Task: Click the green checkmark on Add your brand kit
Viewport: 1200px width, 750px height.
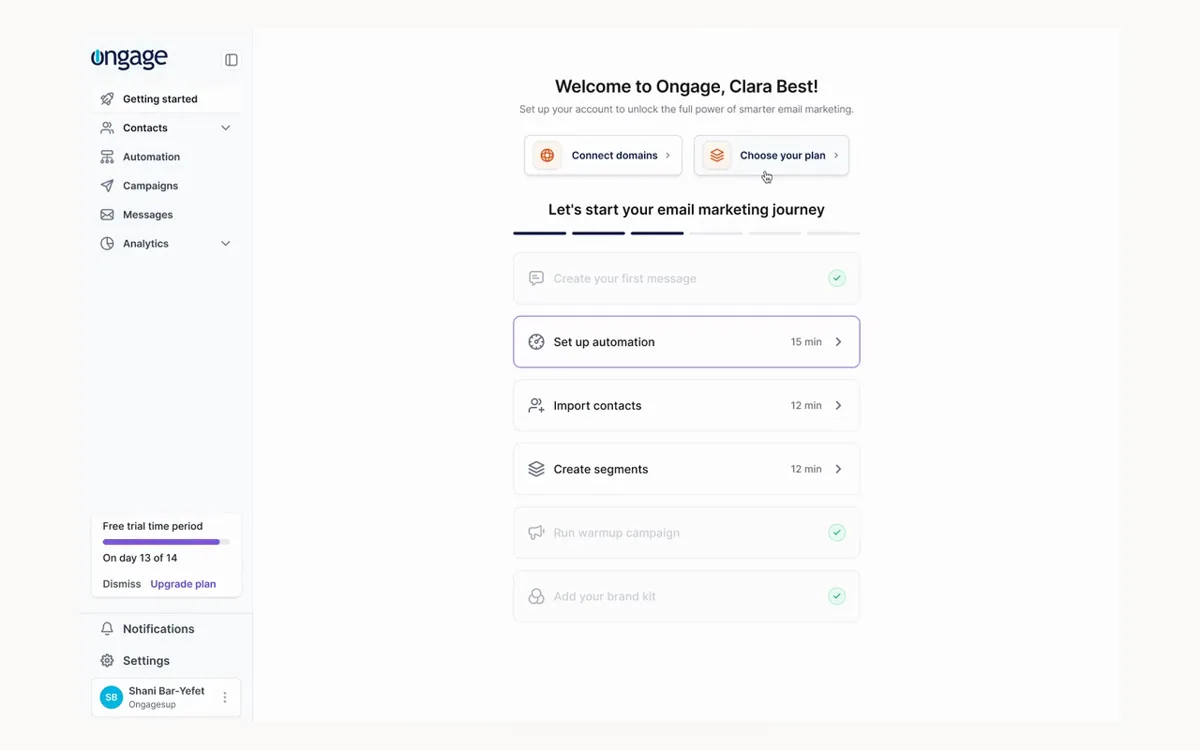Action: tap(837, 596)
